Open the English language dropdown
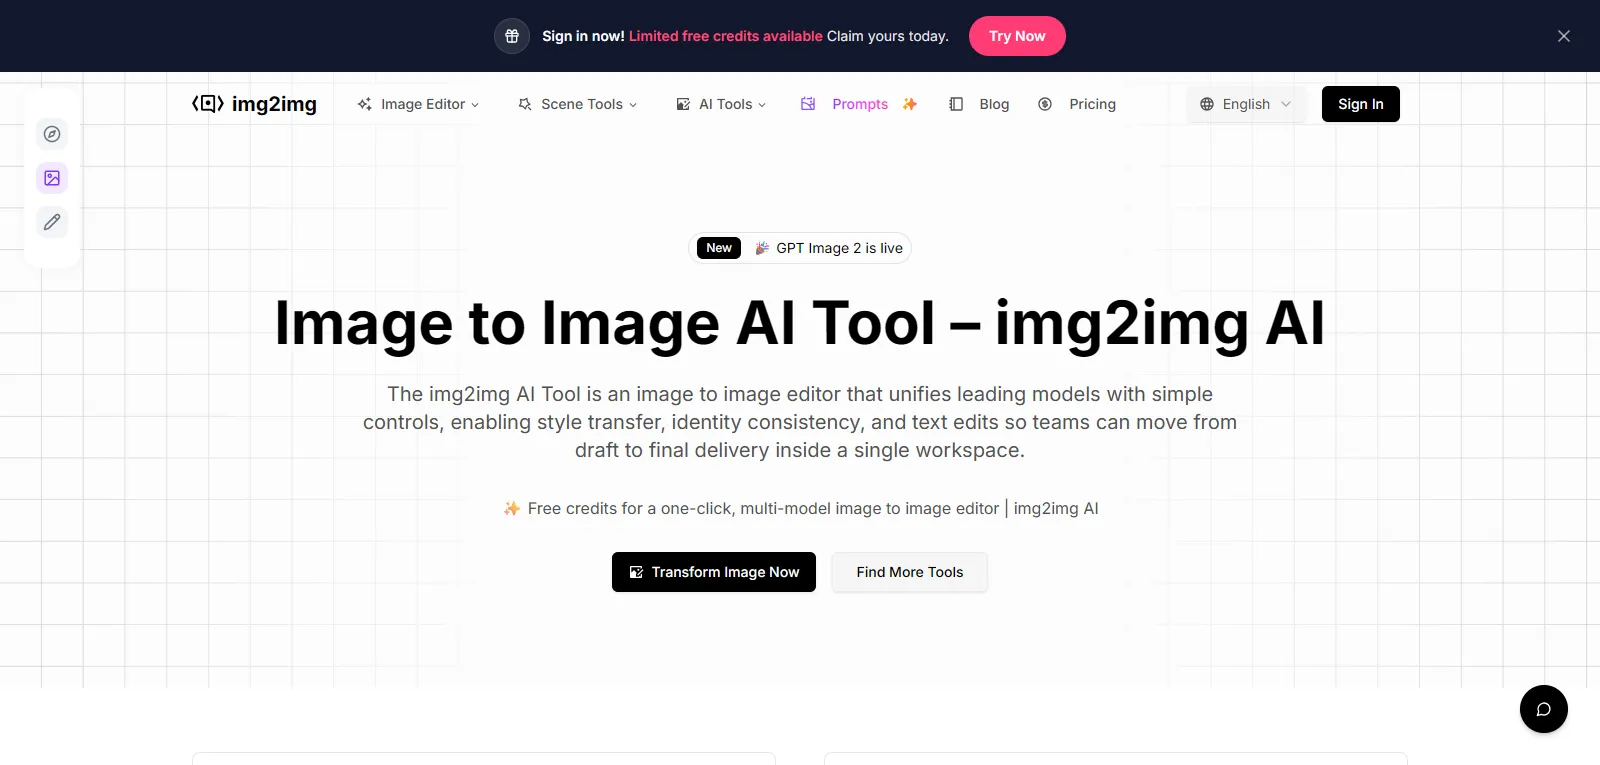This screenshot has height=765, width=1600. tap(1246, 104)
